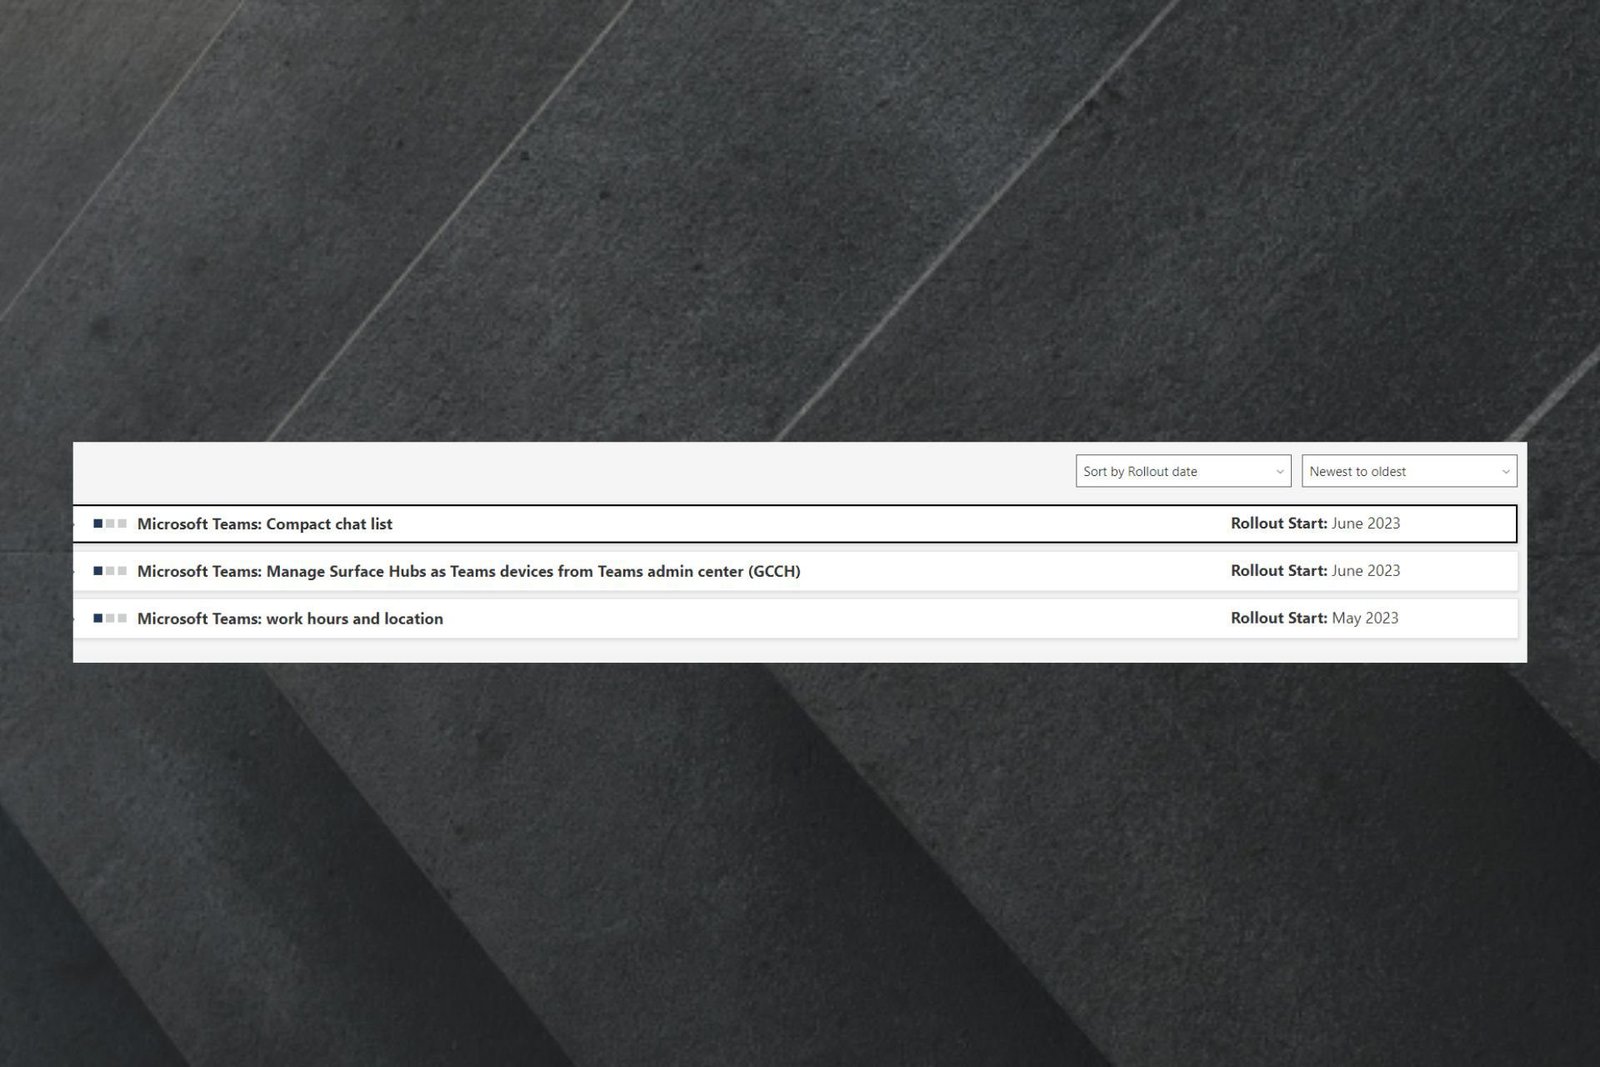Click status squares icon beside work hours and location
Image resolution: width=1600 pixels, height=1067 pixels.
[110, 618]
